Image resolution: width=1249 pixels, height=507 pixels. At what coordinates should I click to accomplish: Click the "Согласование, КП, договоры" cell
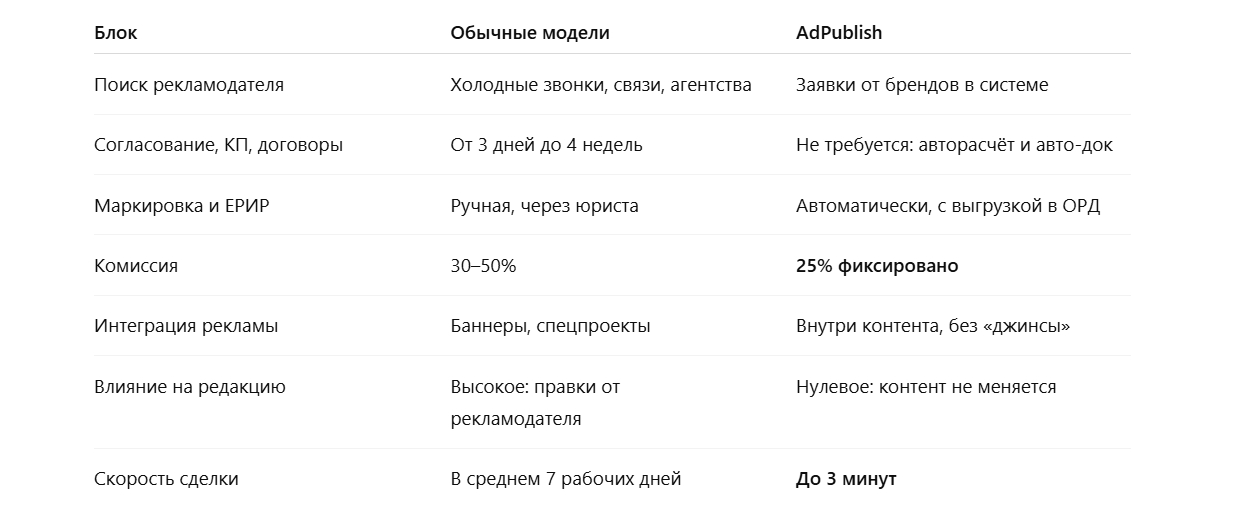[x=218, y=145]
